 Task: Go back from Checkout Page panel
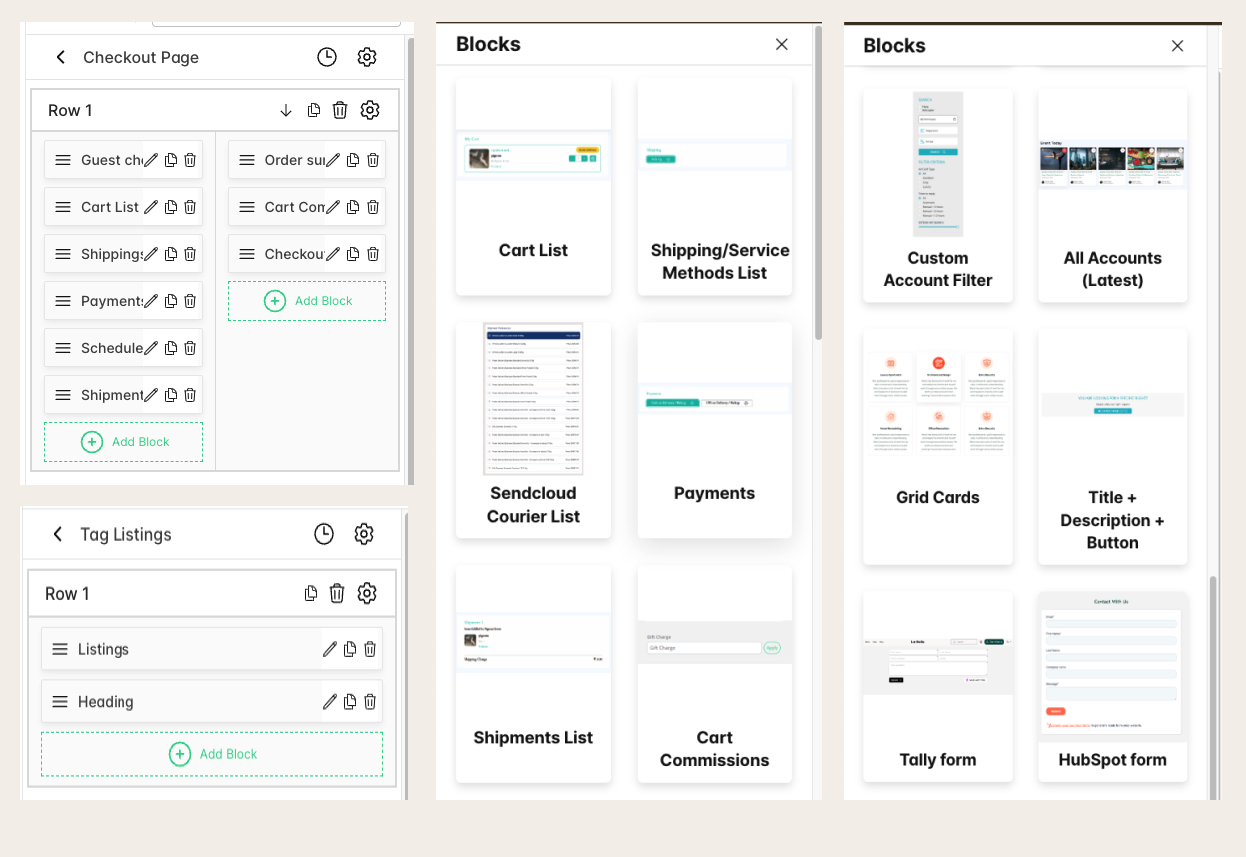coord(61,57)
